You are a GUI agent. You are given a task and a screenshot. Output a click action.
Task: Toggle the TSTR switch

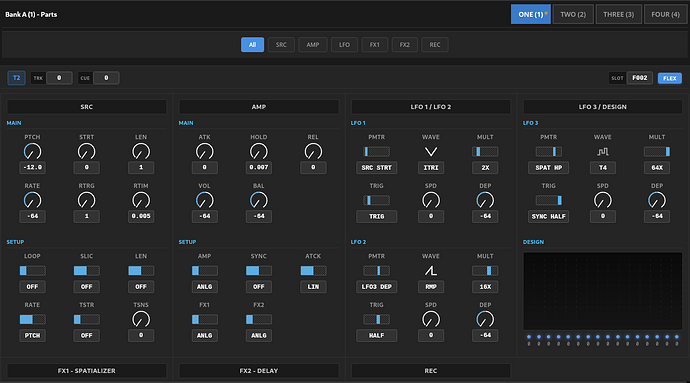click(86, 319)
